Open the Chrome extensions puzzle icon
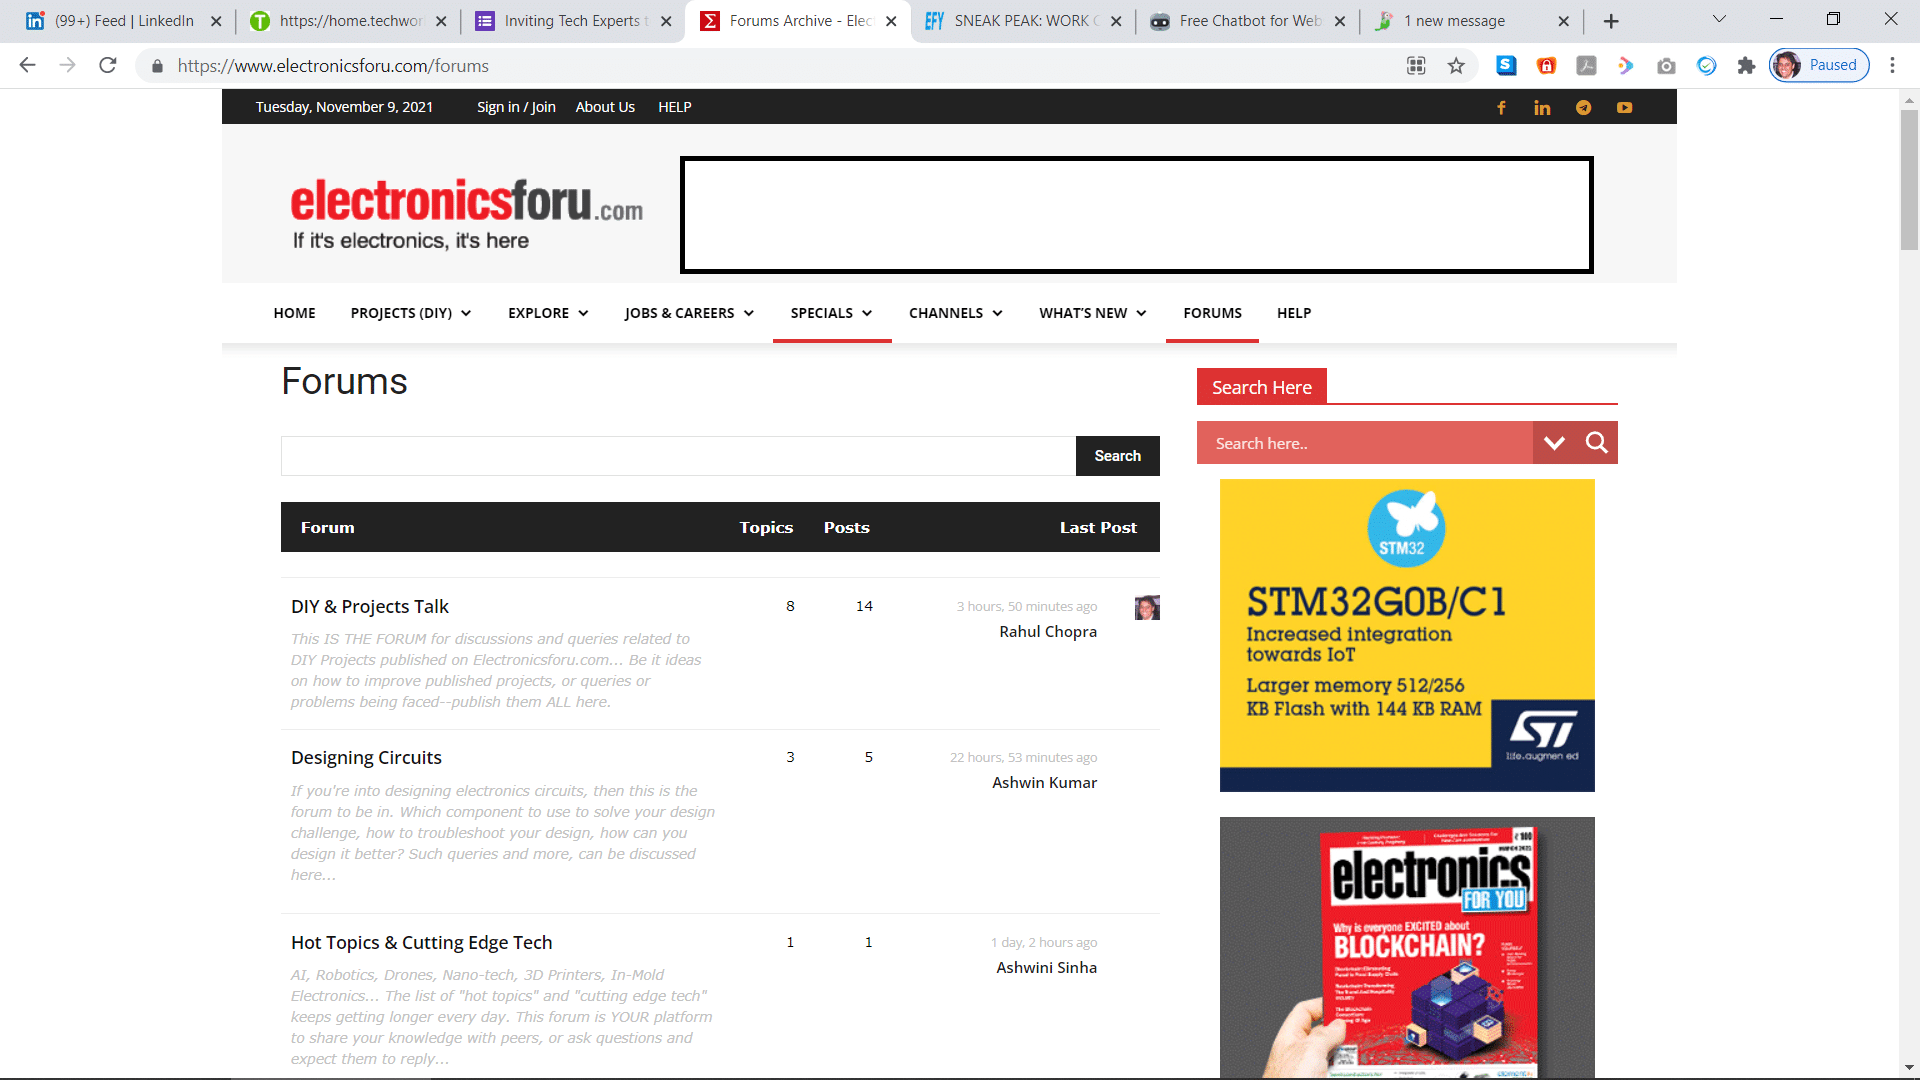This screenshot has width=1920, height=1080. (x=1746, y=66)
